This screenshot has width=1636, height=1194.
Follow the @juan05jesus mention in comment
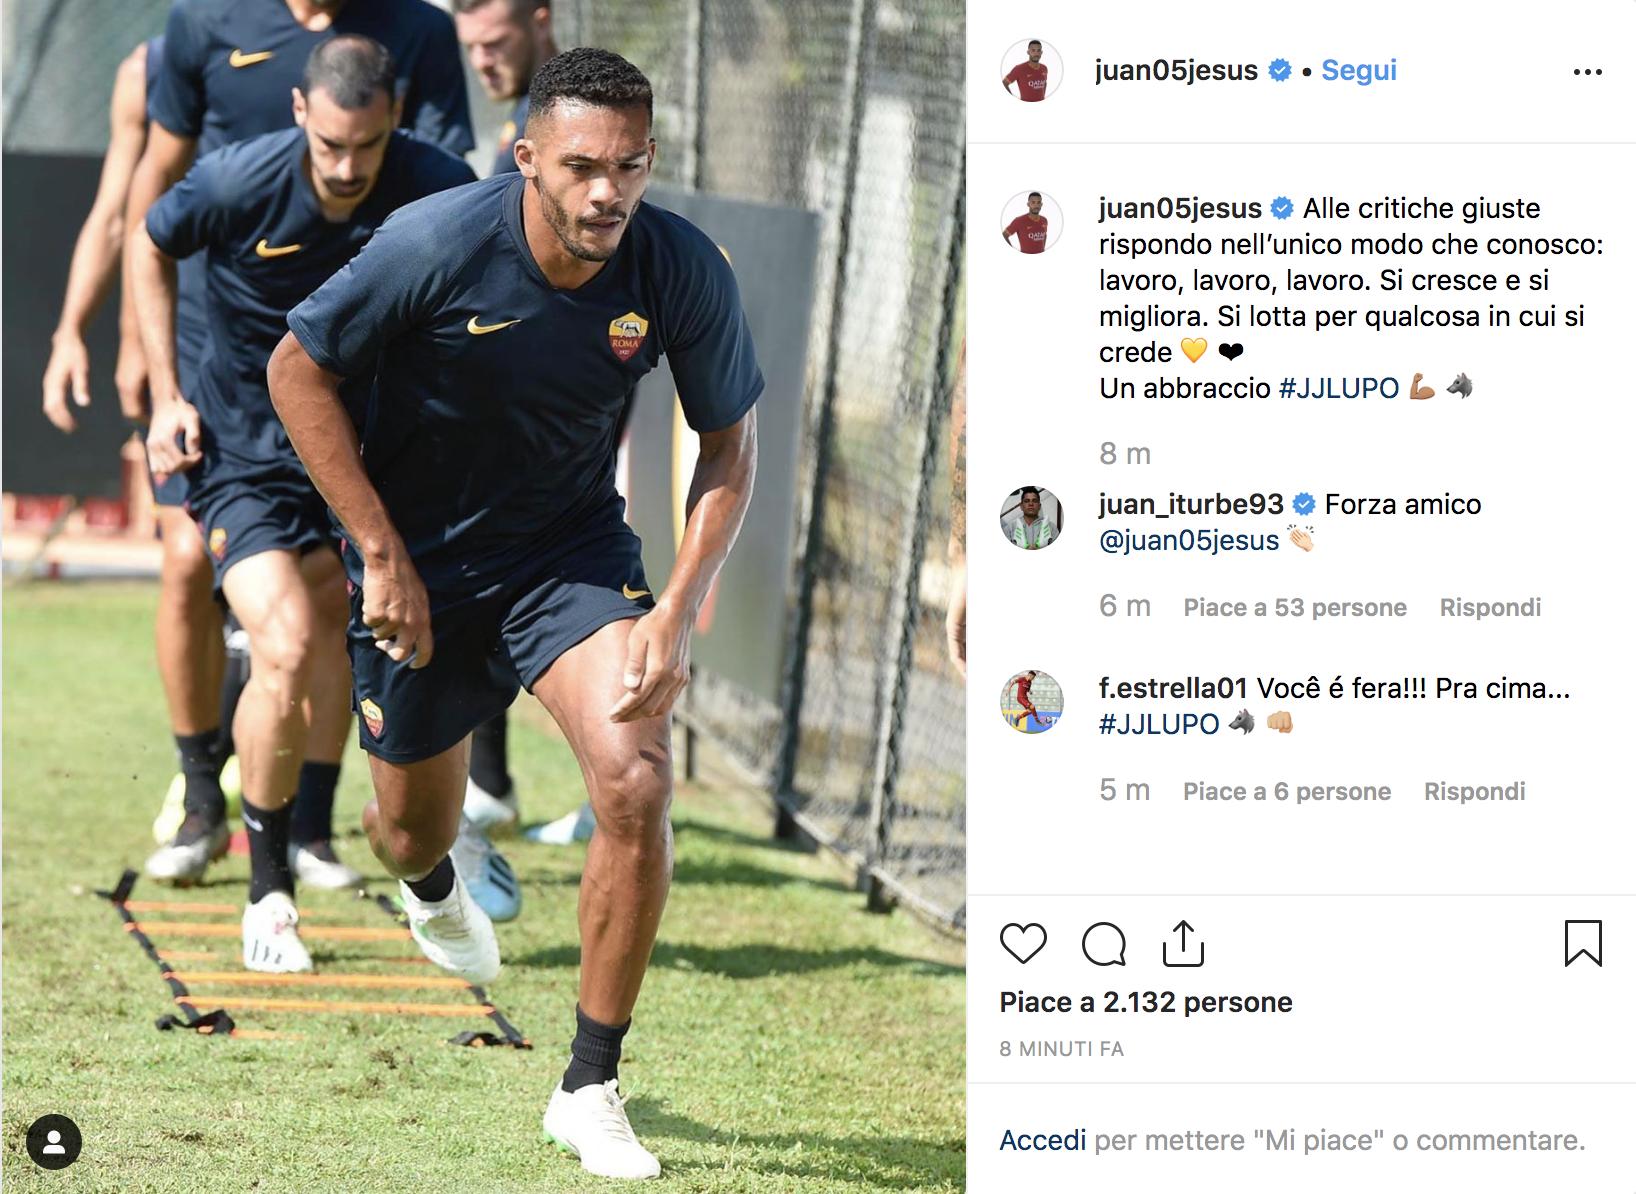[x=1189, y=540]
